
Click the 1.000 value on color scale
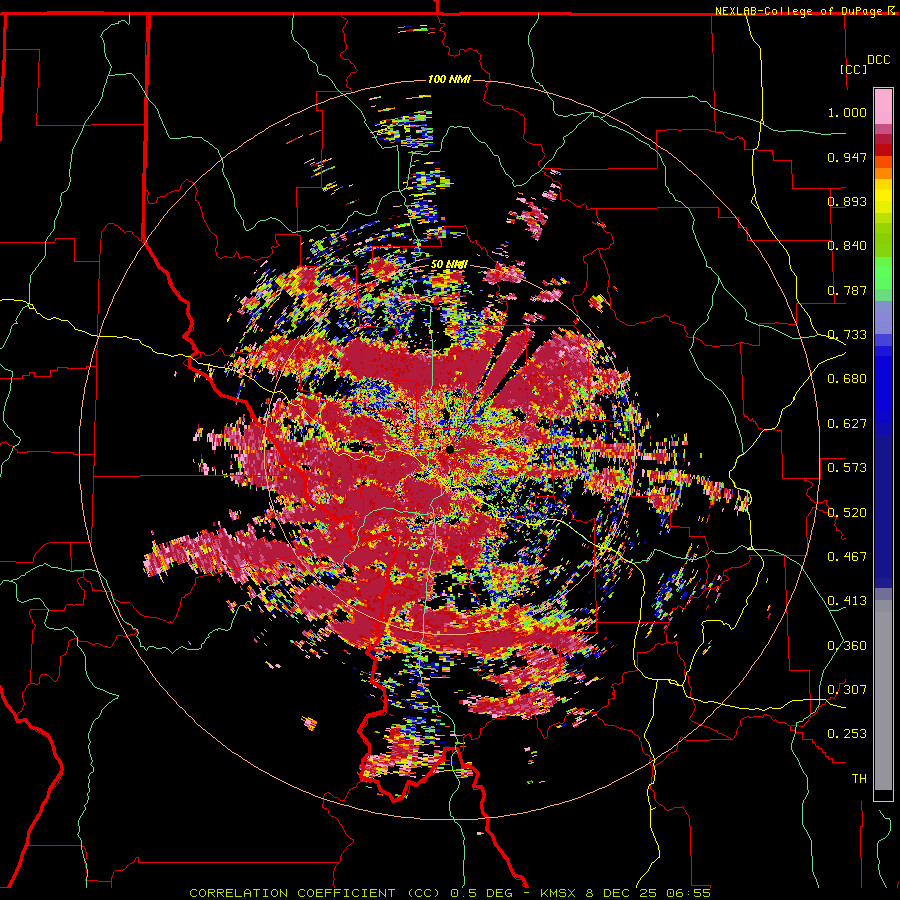tap(847, 112)
